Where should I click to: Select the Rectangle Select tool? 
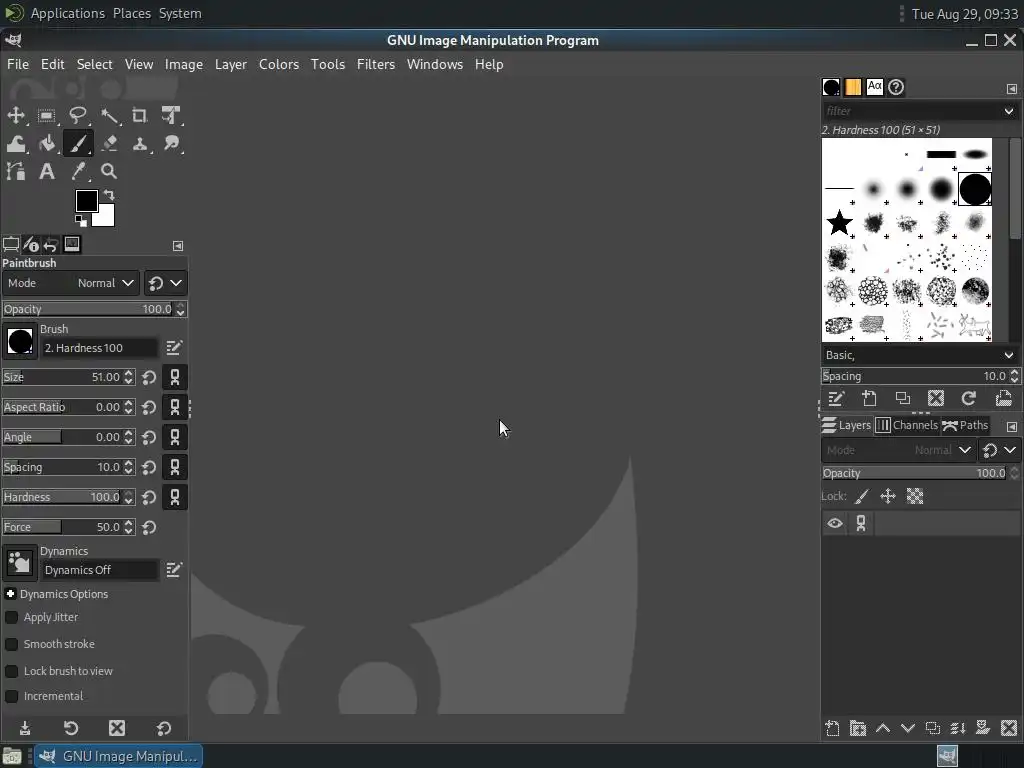point(46,116)
